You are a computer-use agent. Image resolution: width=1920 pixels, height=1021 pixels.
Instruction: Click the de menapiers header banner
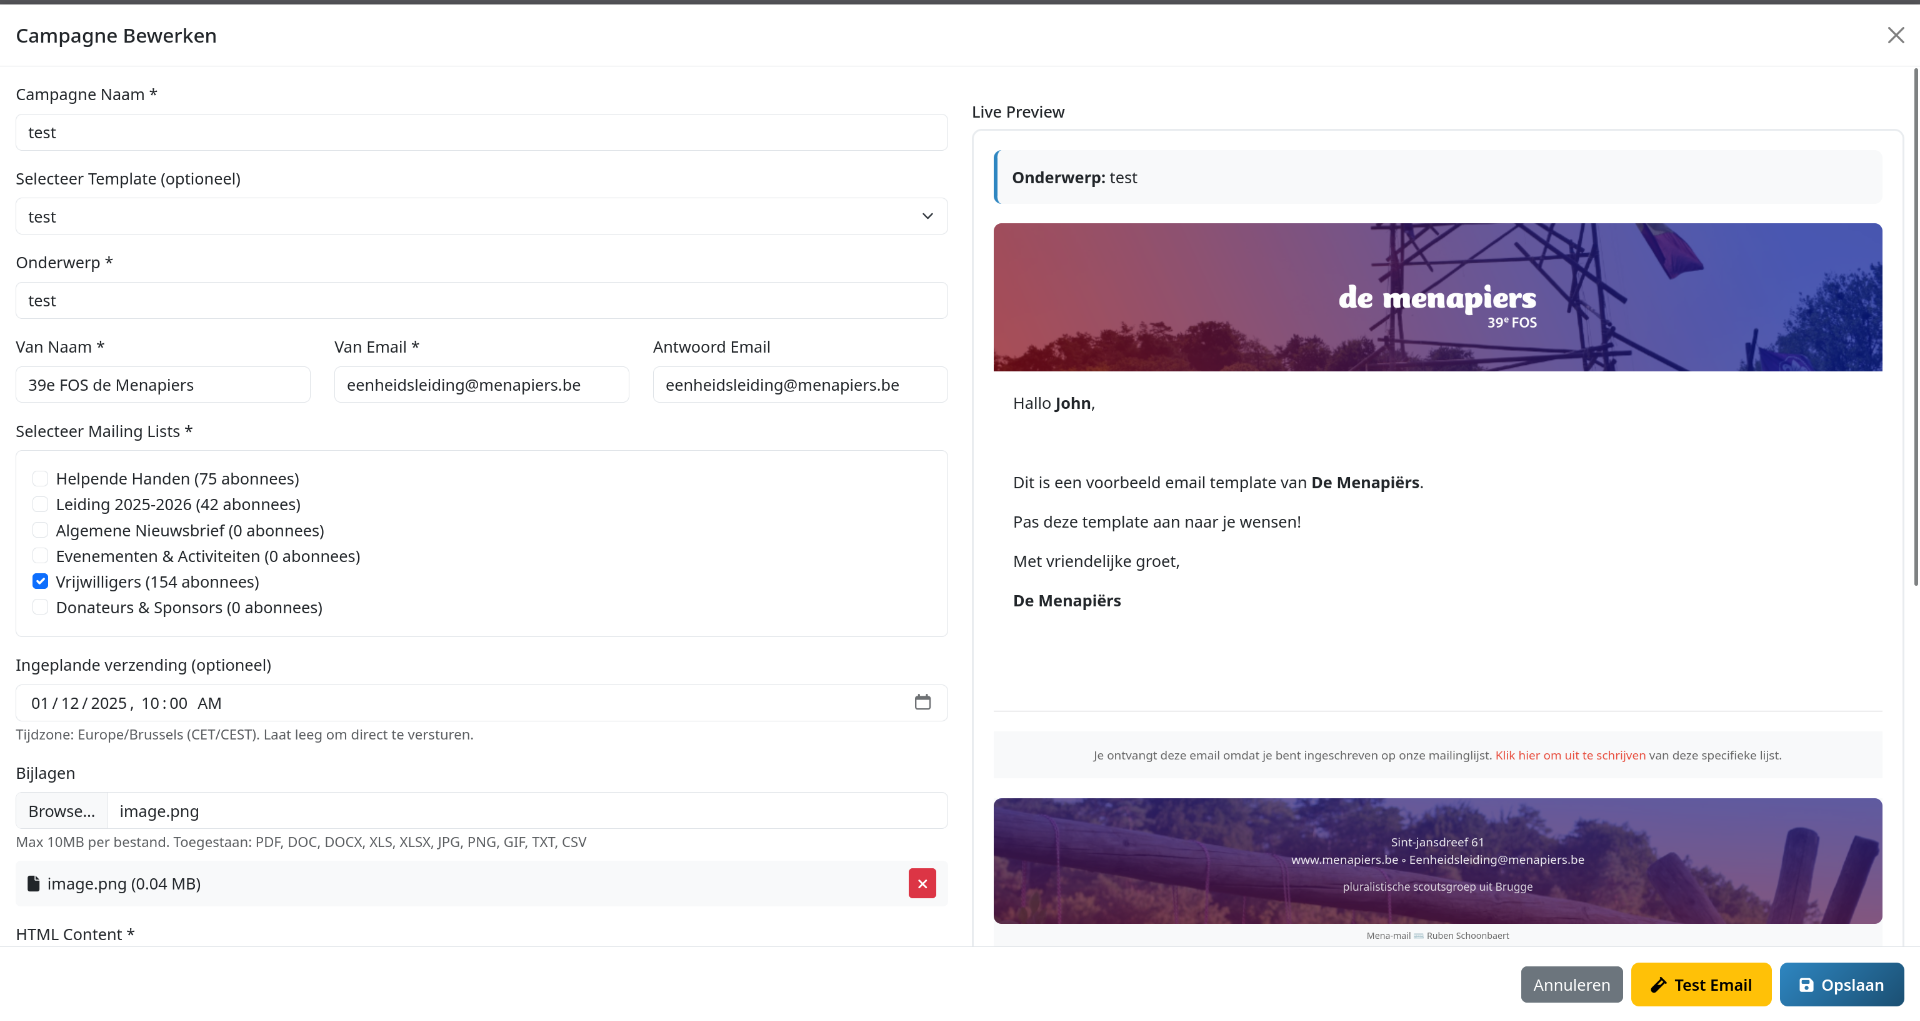point(1437,298)
